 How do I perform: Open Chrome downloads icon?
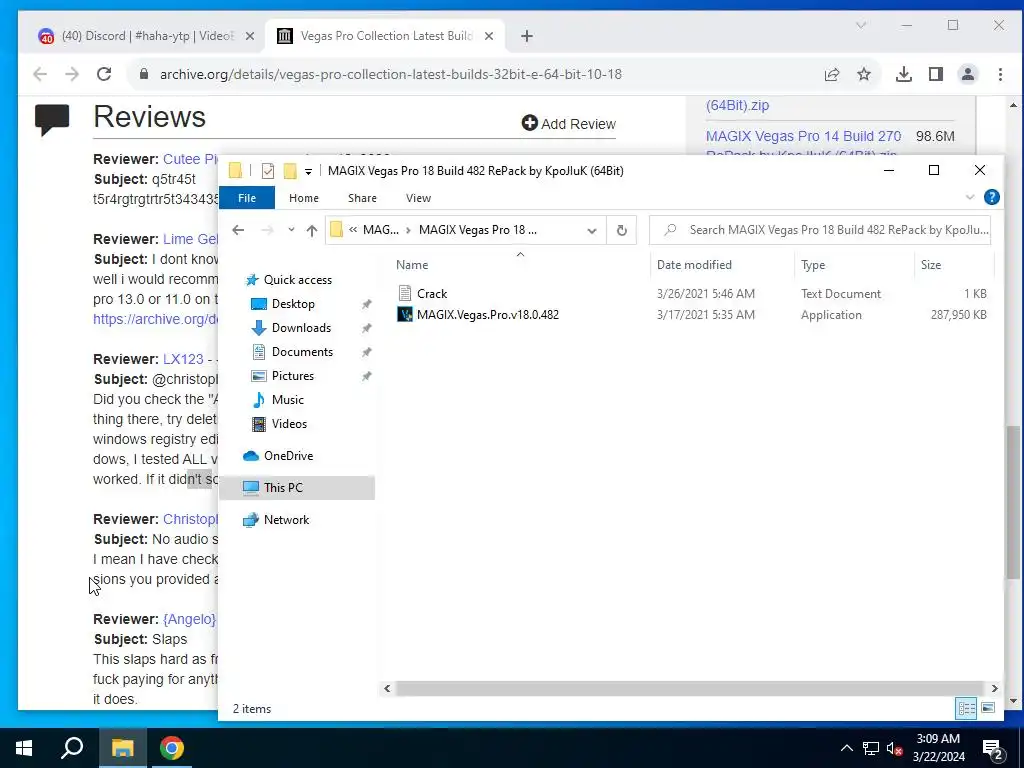(904, 74)
